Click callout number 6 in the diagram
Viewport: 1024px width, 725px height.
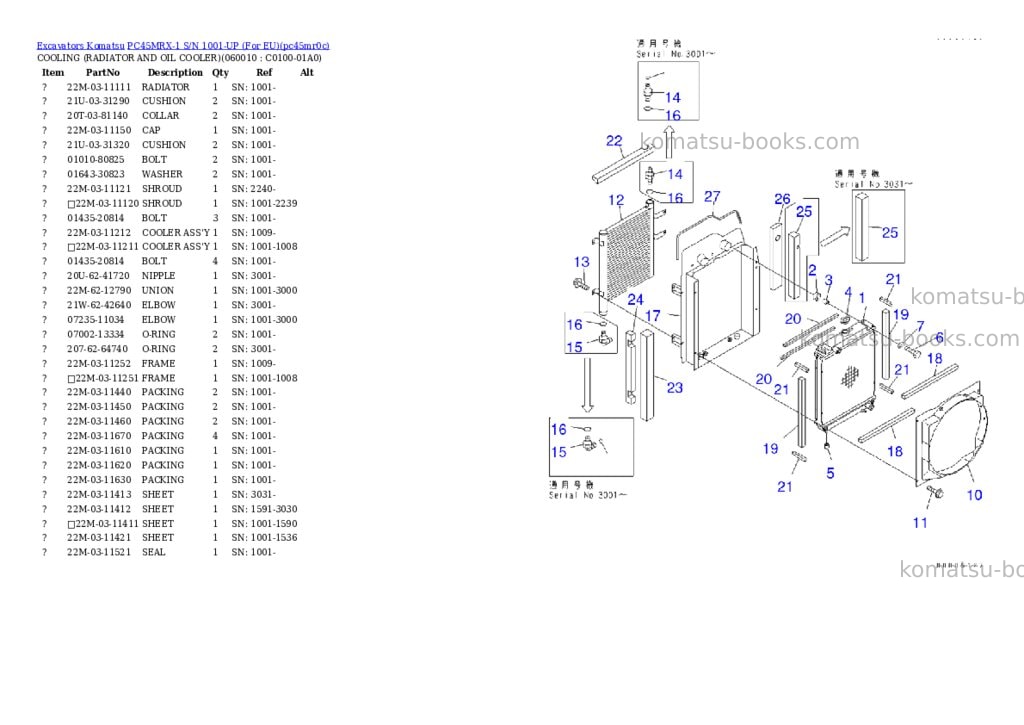coord(939,338)
